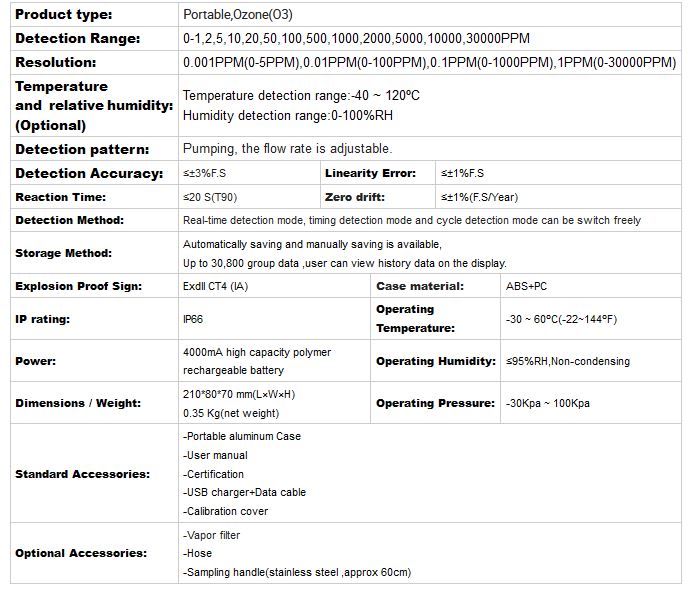Select the '≤±3%F.S' accuracy value

point(205,173)
